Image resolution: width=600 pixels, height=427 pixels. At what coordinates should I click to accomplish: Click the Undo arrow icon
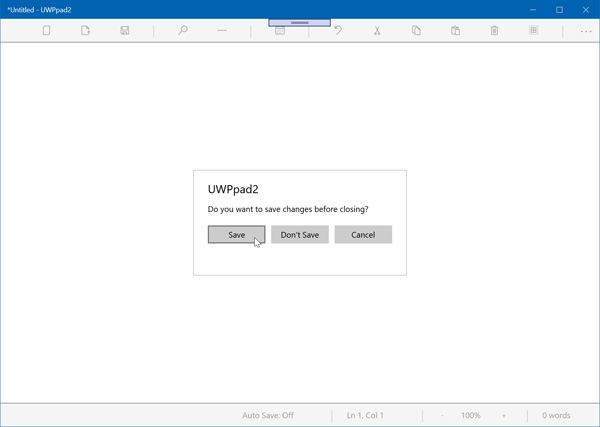tap(338, 31)
